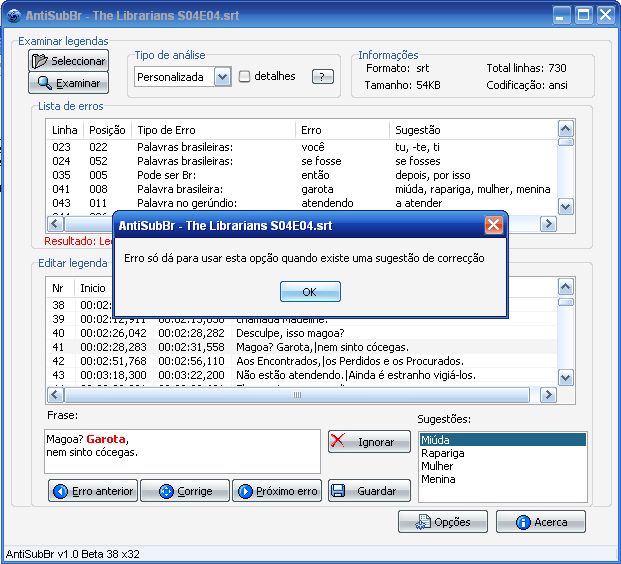This screenshot has height=564, width=621.
Task: Select error row with 'se fosse'
Action: click(x=301, y=161)
